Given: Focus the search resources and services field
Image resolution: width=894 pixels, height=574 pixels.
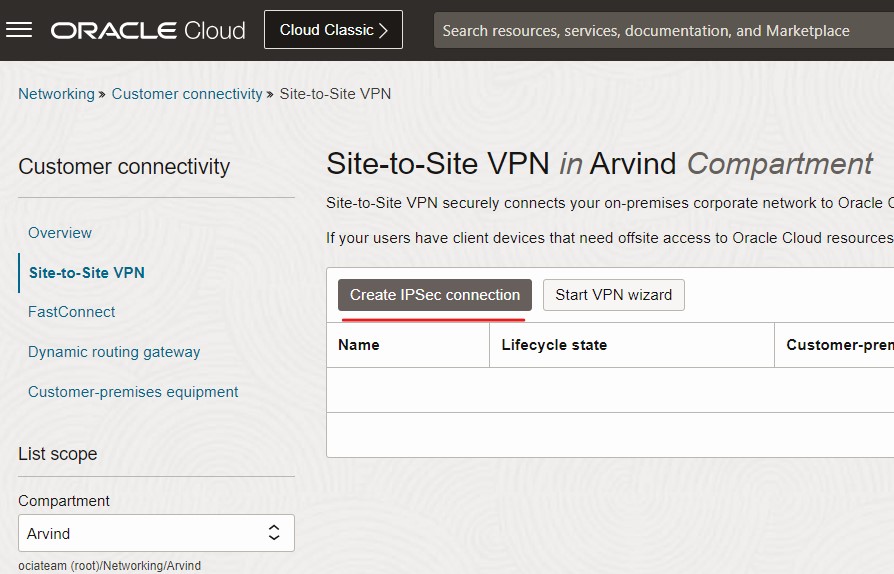Looking at the screenshot, I should (660, 31).
